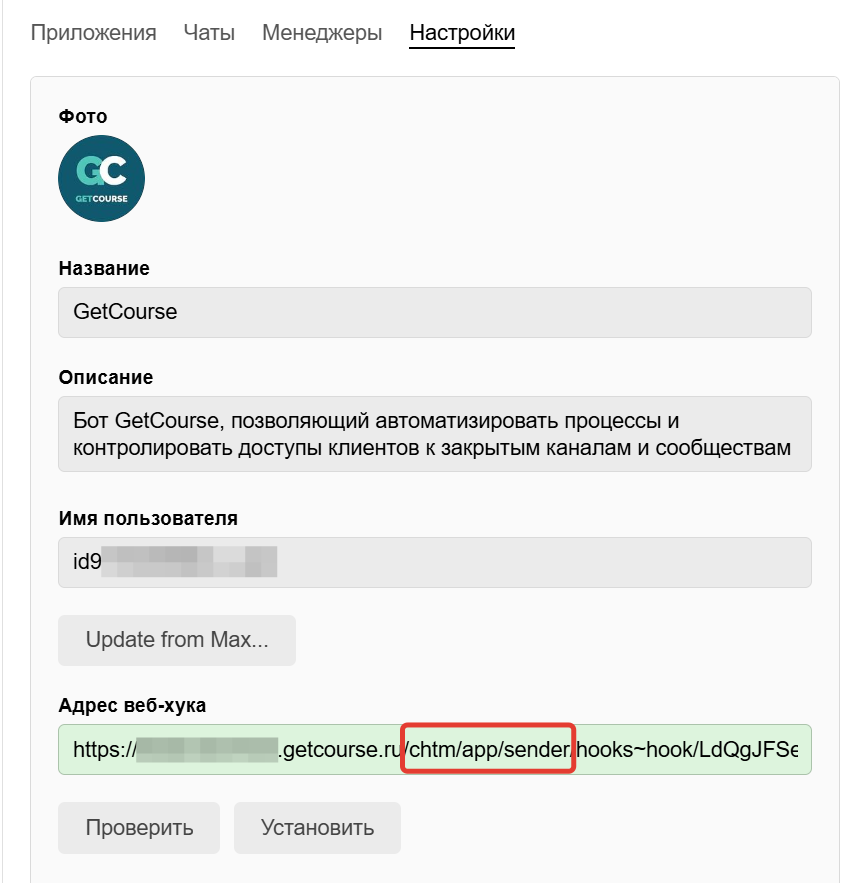Click the Имя пользователя field
The width and height of the screenshot is (860, 883).
(435, 562)
